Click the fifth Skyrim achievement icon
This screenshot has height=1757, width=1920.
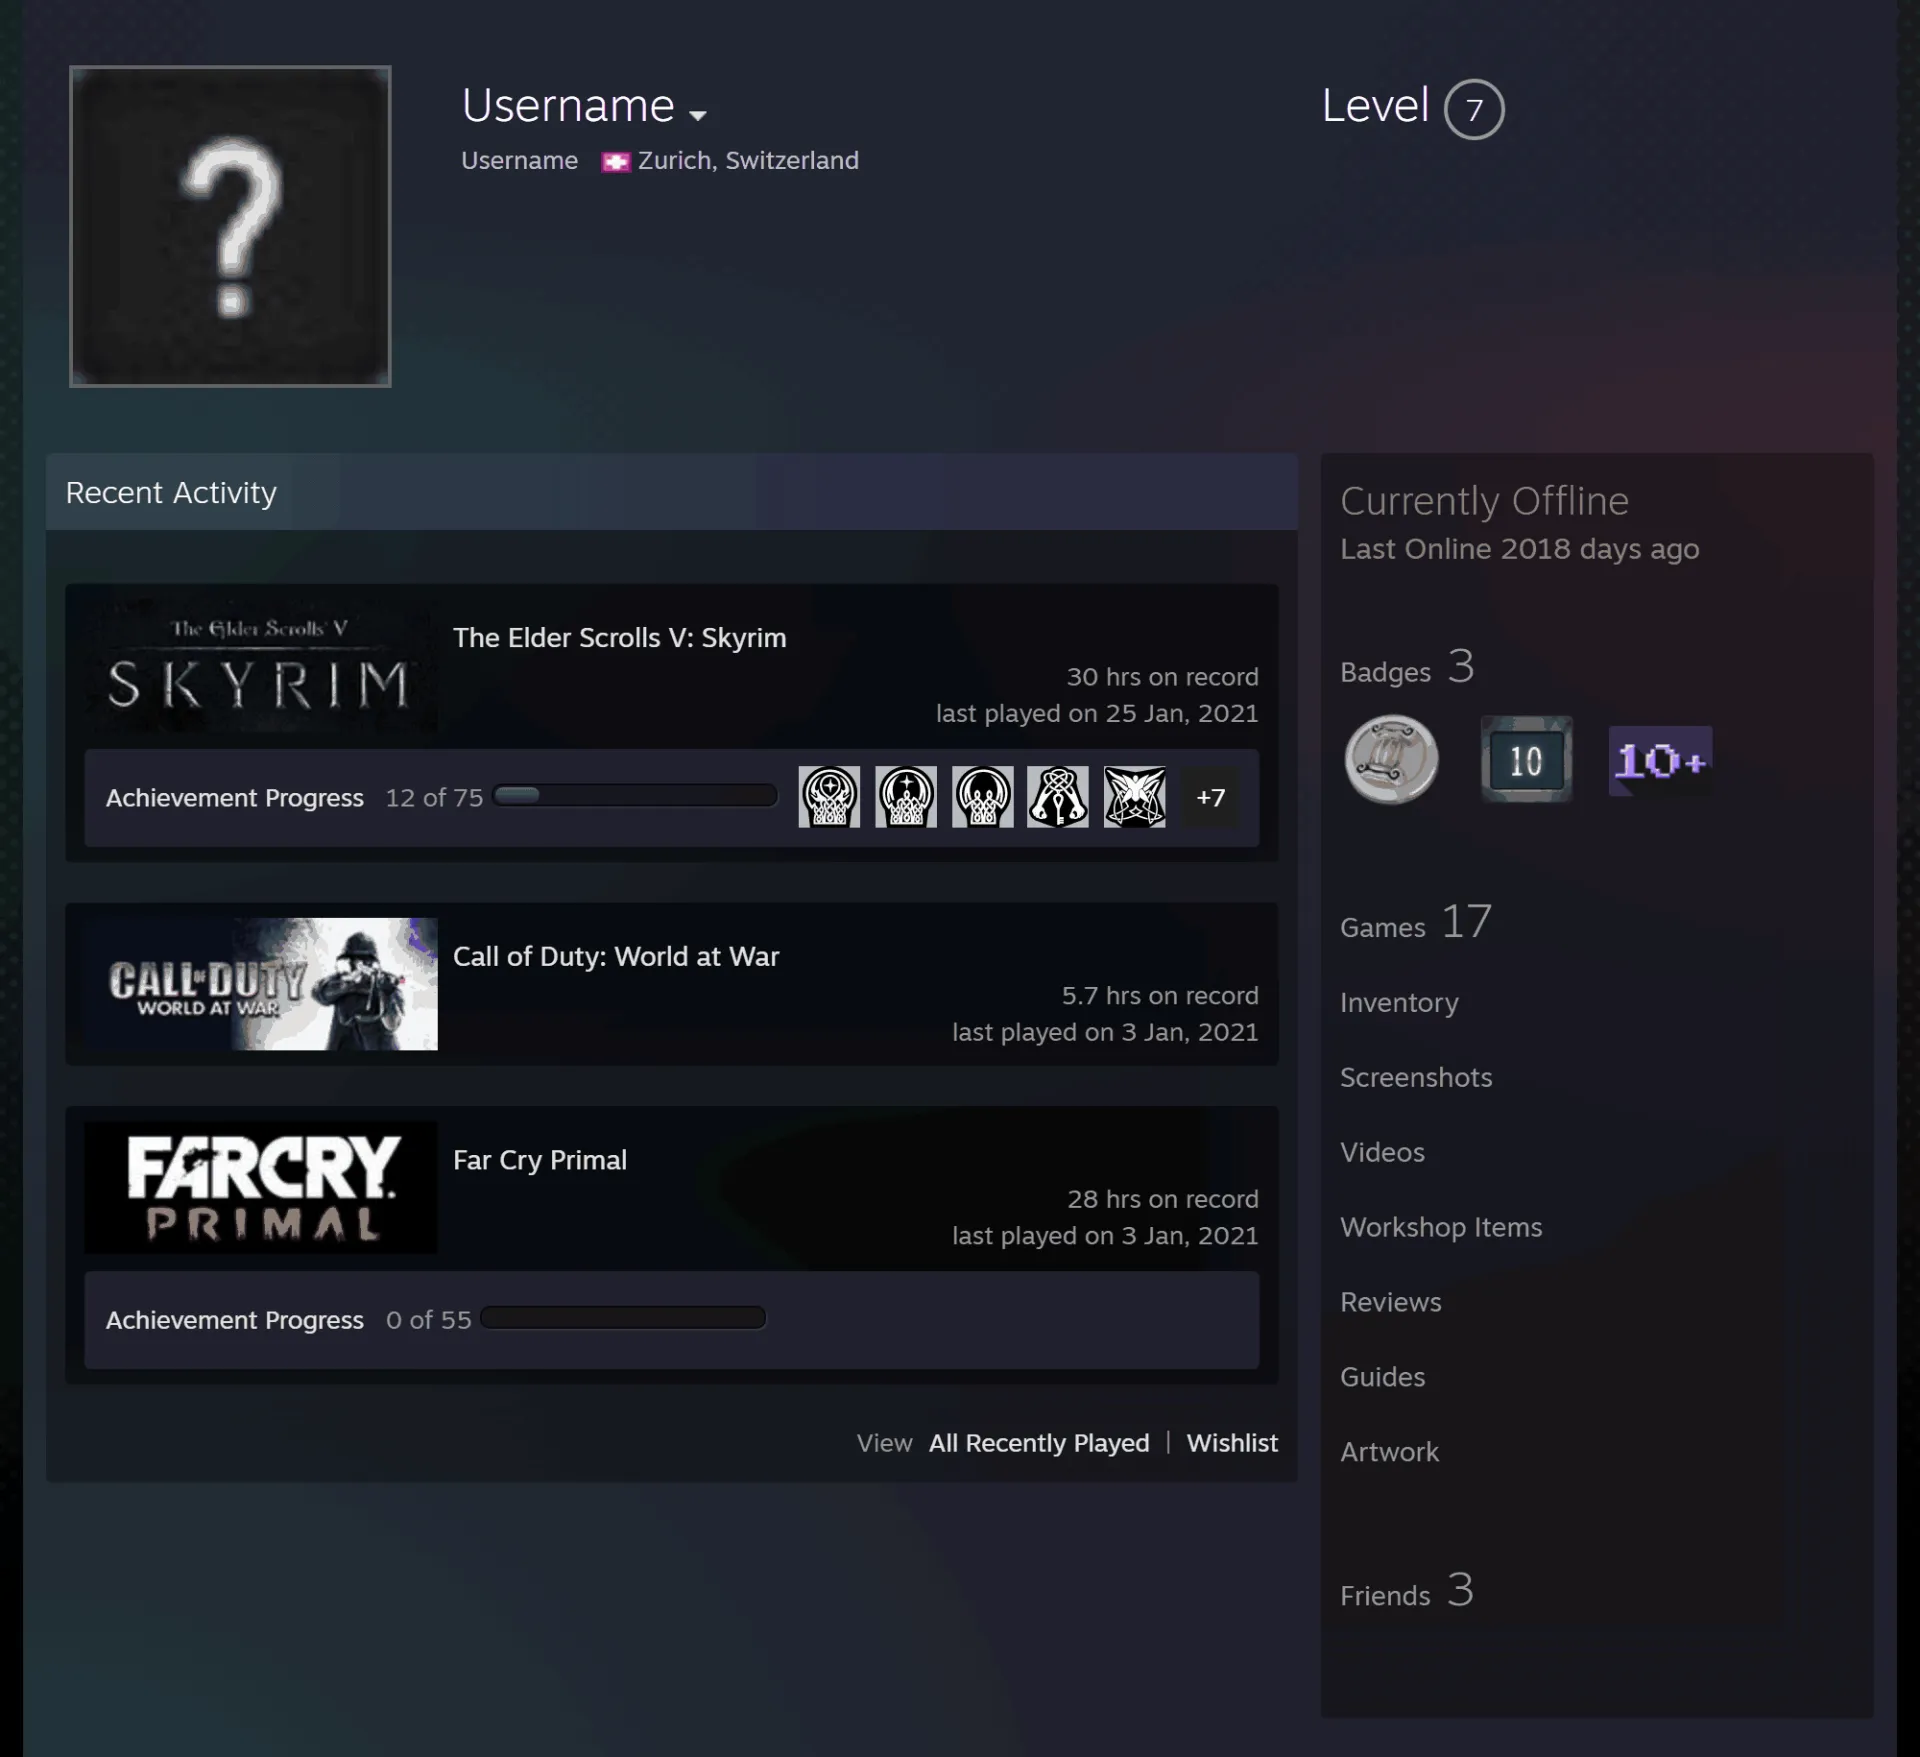(x=1134, y=797)
